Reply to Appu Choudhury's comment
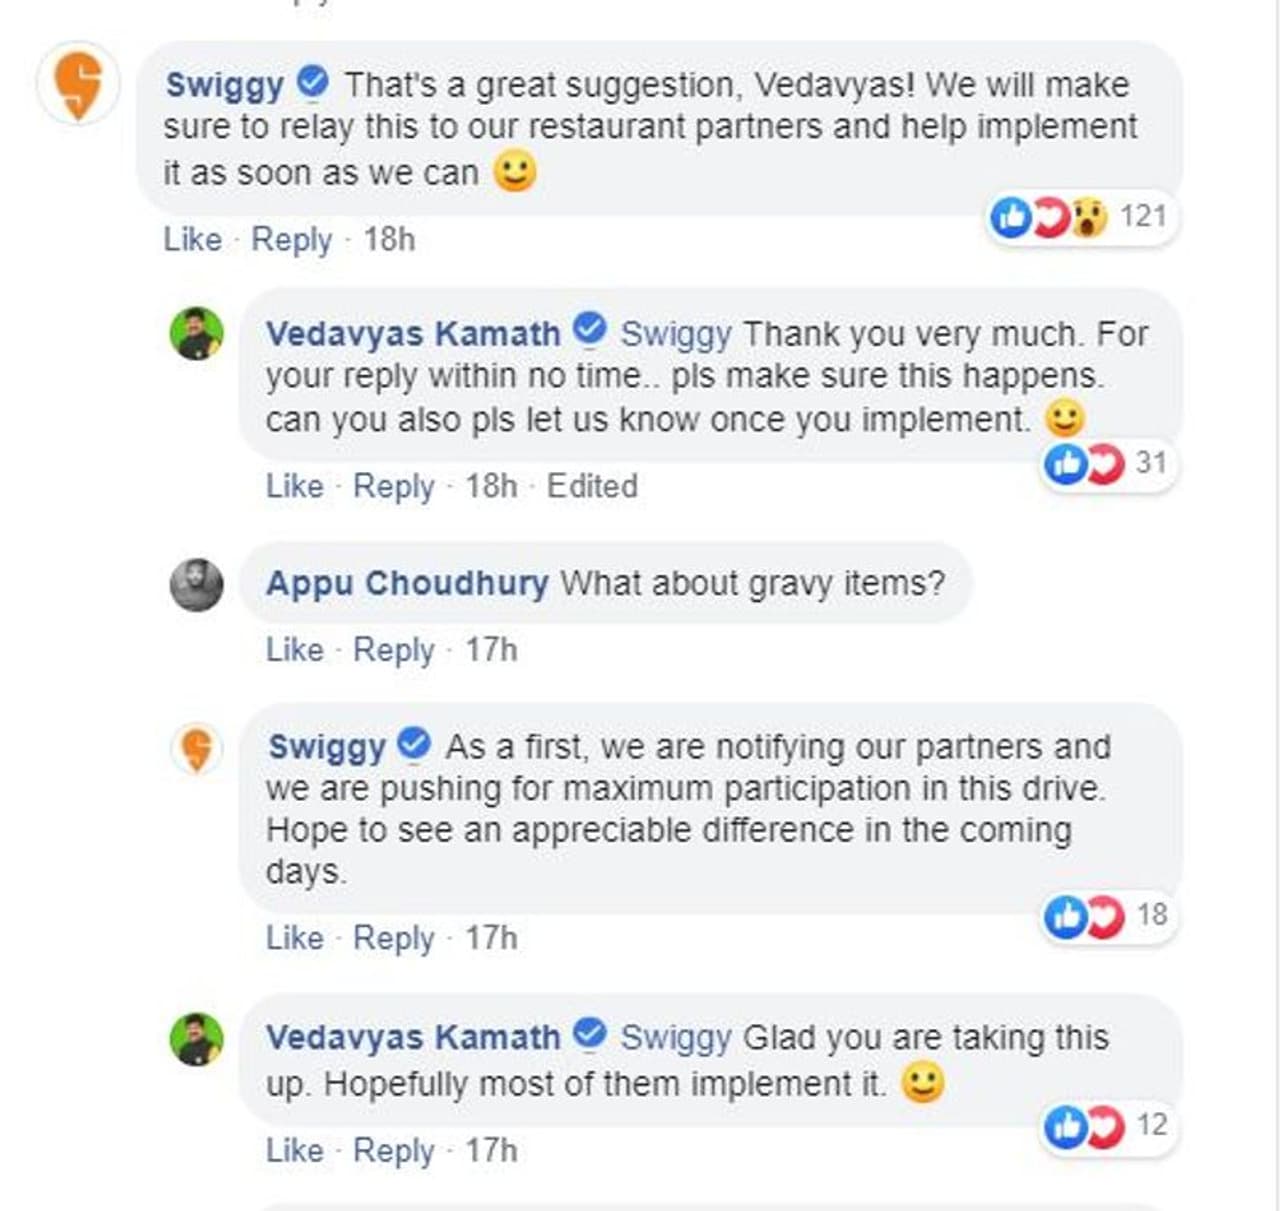The width and height of the screenshot is (1280, 1211). (x=393, y=650)
